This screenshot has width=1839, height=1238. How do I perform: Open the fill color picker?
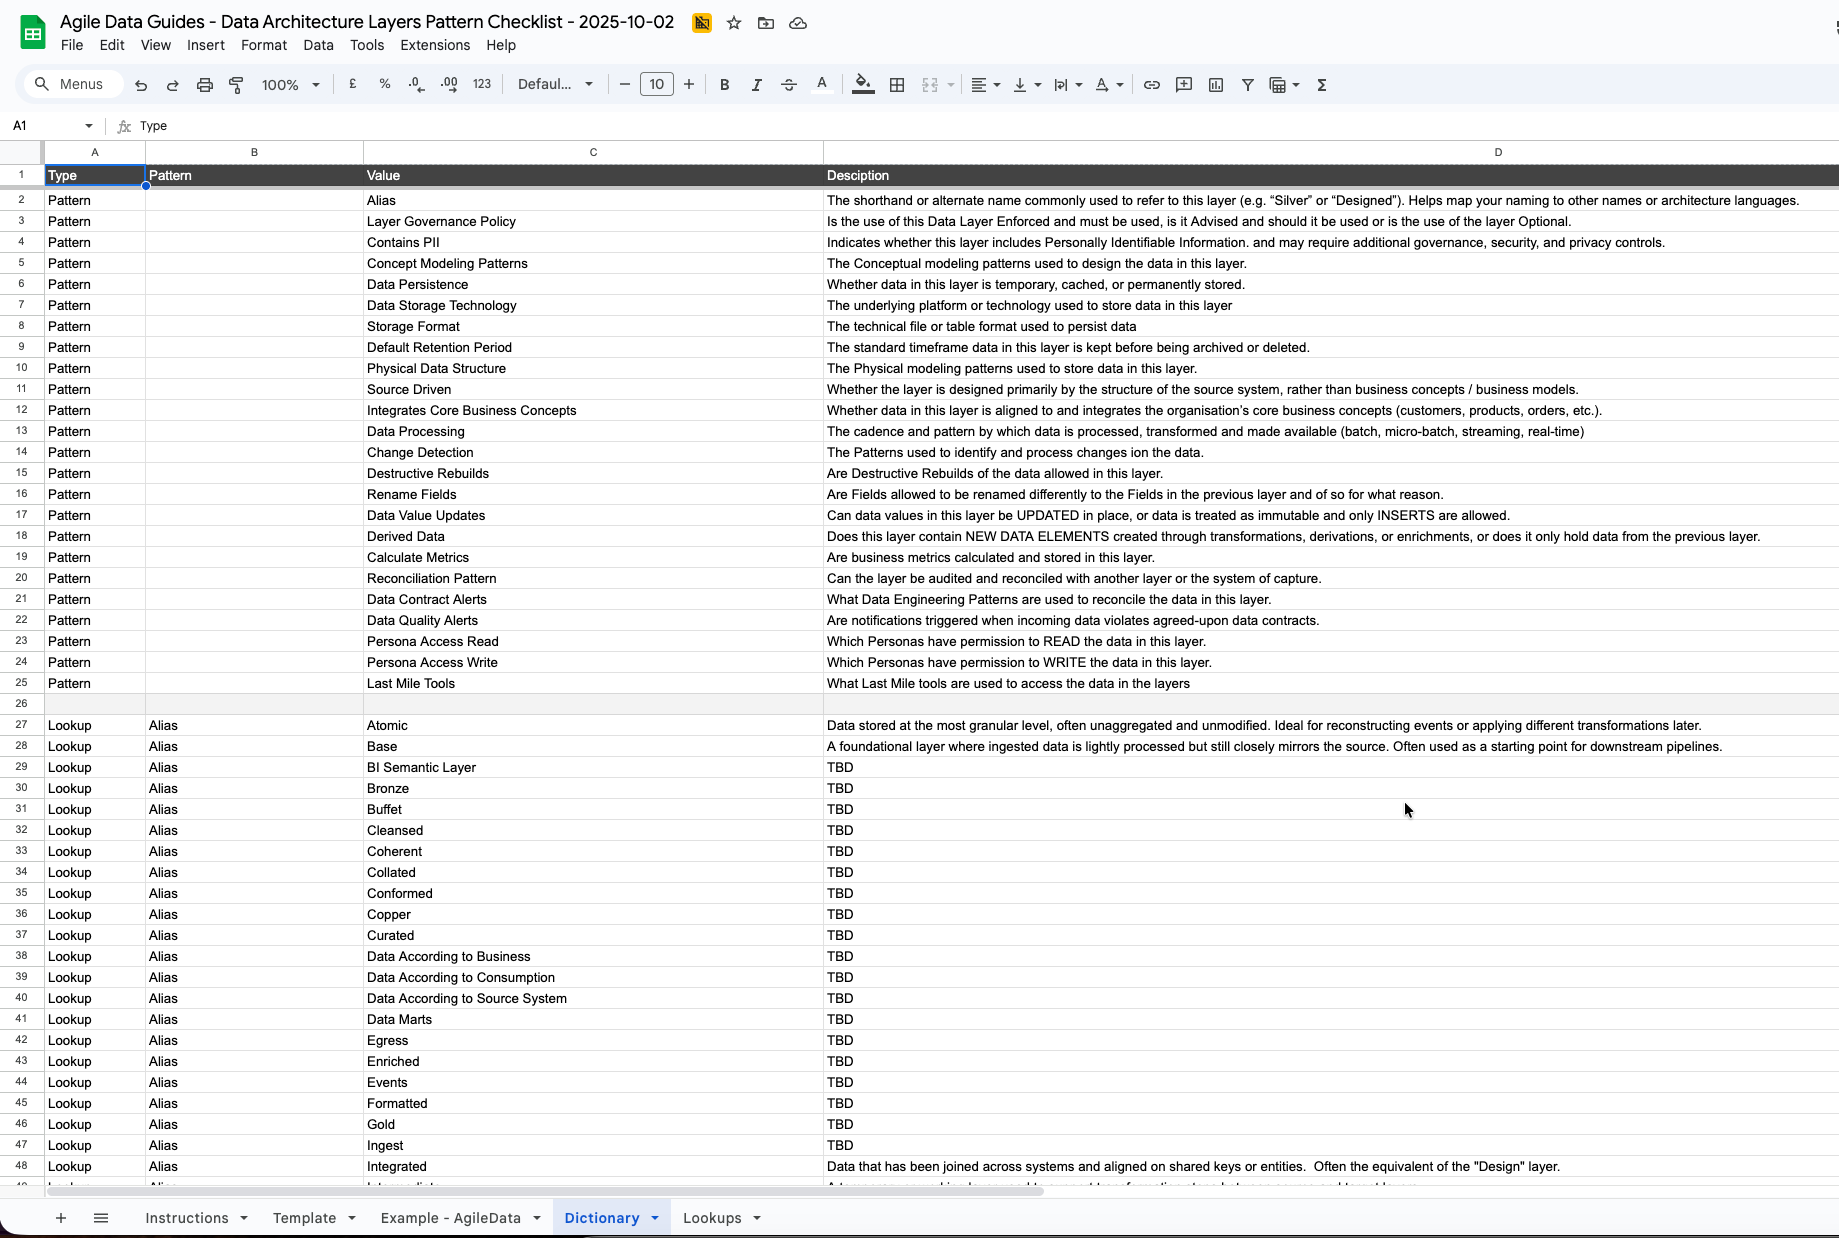pos(863,85)
